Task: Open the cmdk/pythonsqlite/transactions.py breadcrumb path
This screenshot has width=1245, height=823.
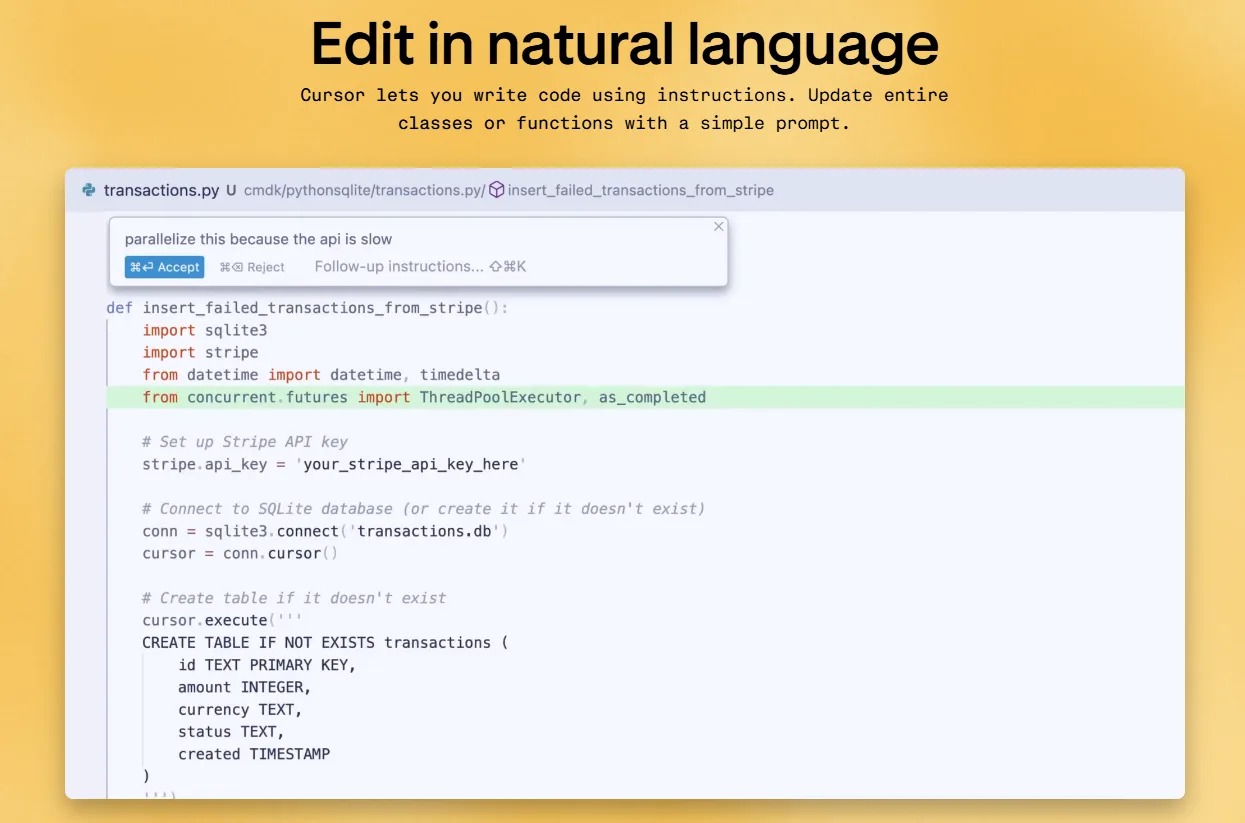Action: (x=364, y=190)
